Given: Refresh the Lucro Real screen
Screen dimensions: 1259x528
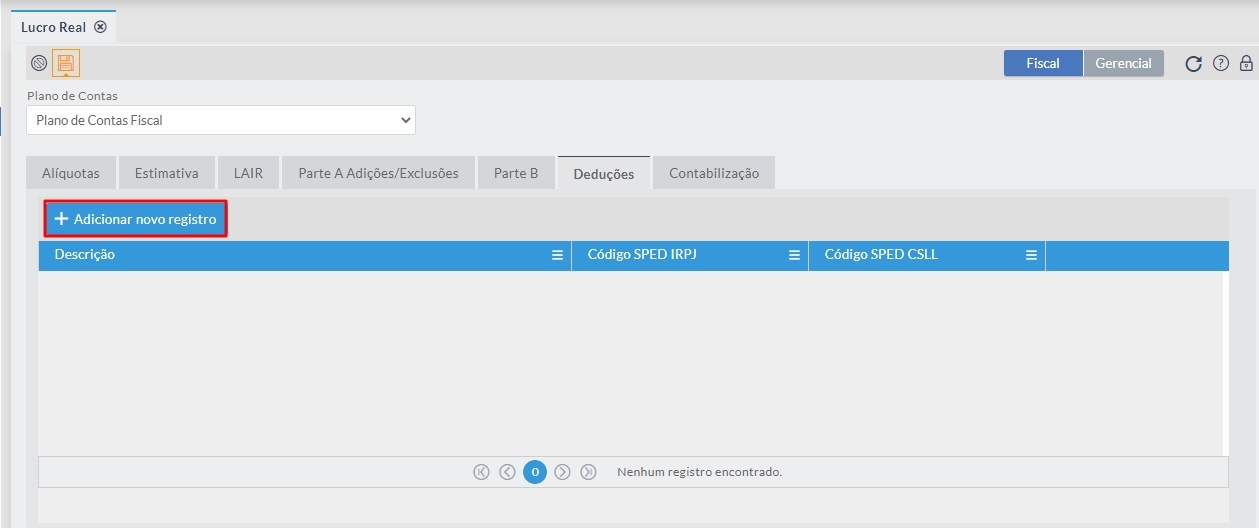Looking at the screenshot, I should 1193,64.
